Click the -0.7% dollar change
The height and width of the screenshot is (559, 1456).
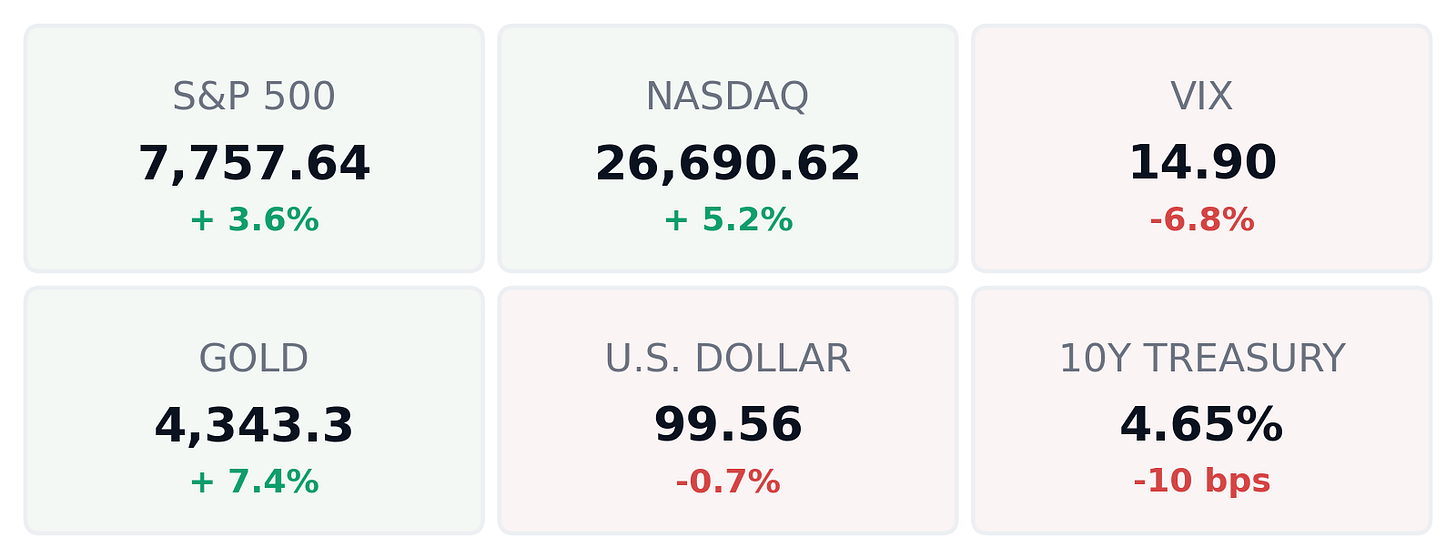tap(728, 482)
